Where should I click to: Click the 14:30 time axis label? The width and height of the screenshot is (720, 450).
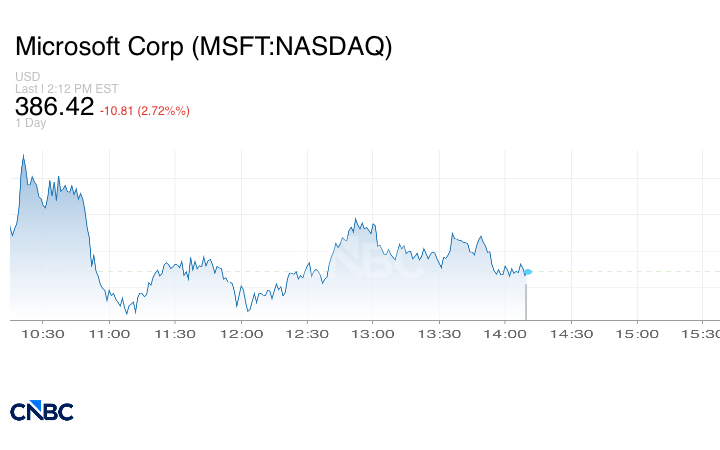pyautogui.click(x=571, y=334)
